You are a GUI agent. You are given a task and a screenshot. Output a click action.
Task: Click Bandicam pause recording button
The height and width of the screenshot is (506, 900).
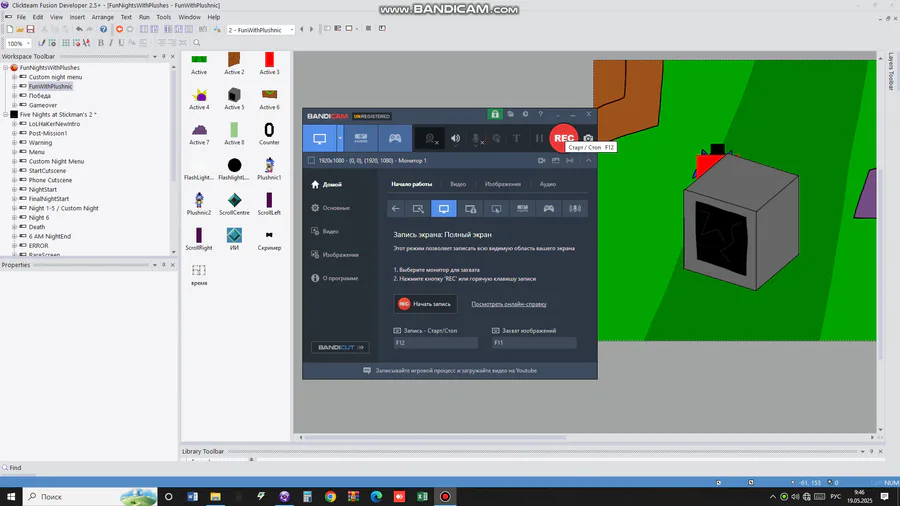click(x=539, y=138)
